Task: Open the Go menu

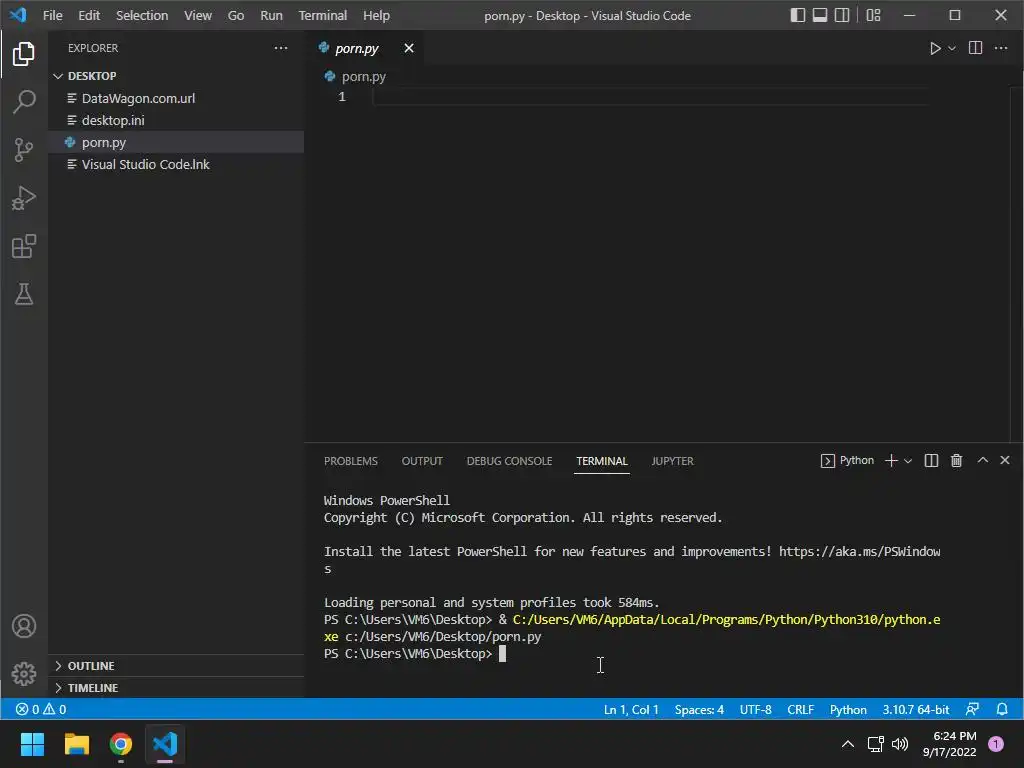Action: (236, 15)
